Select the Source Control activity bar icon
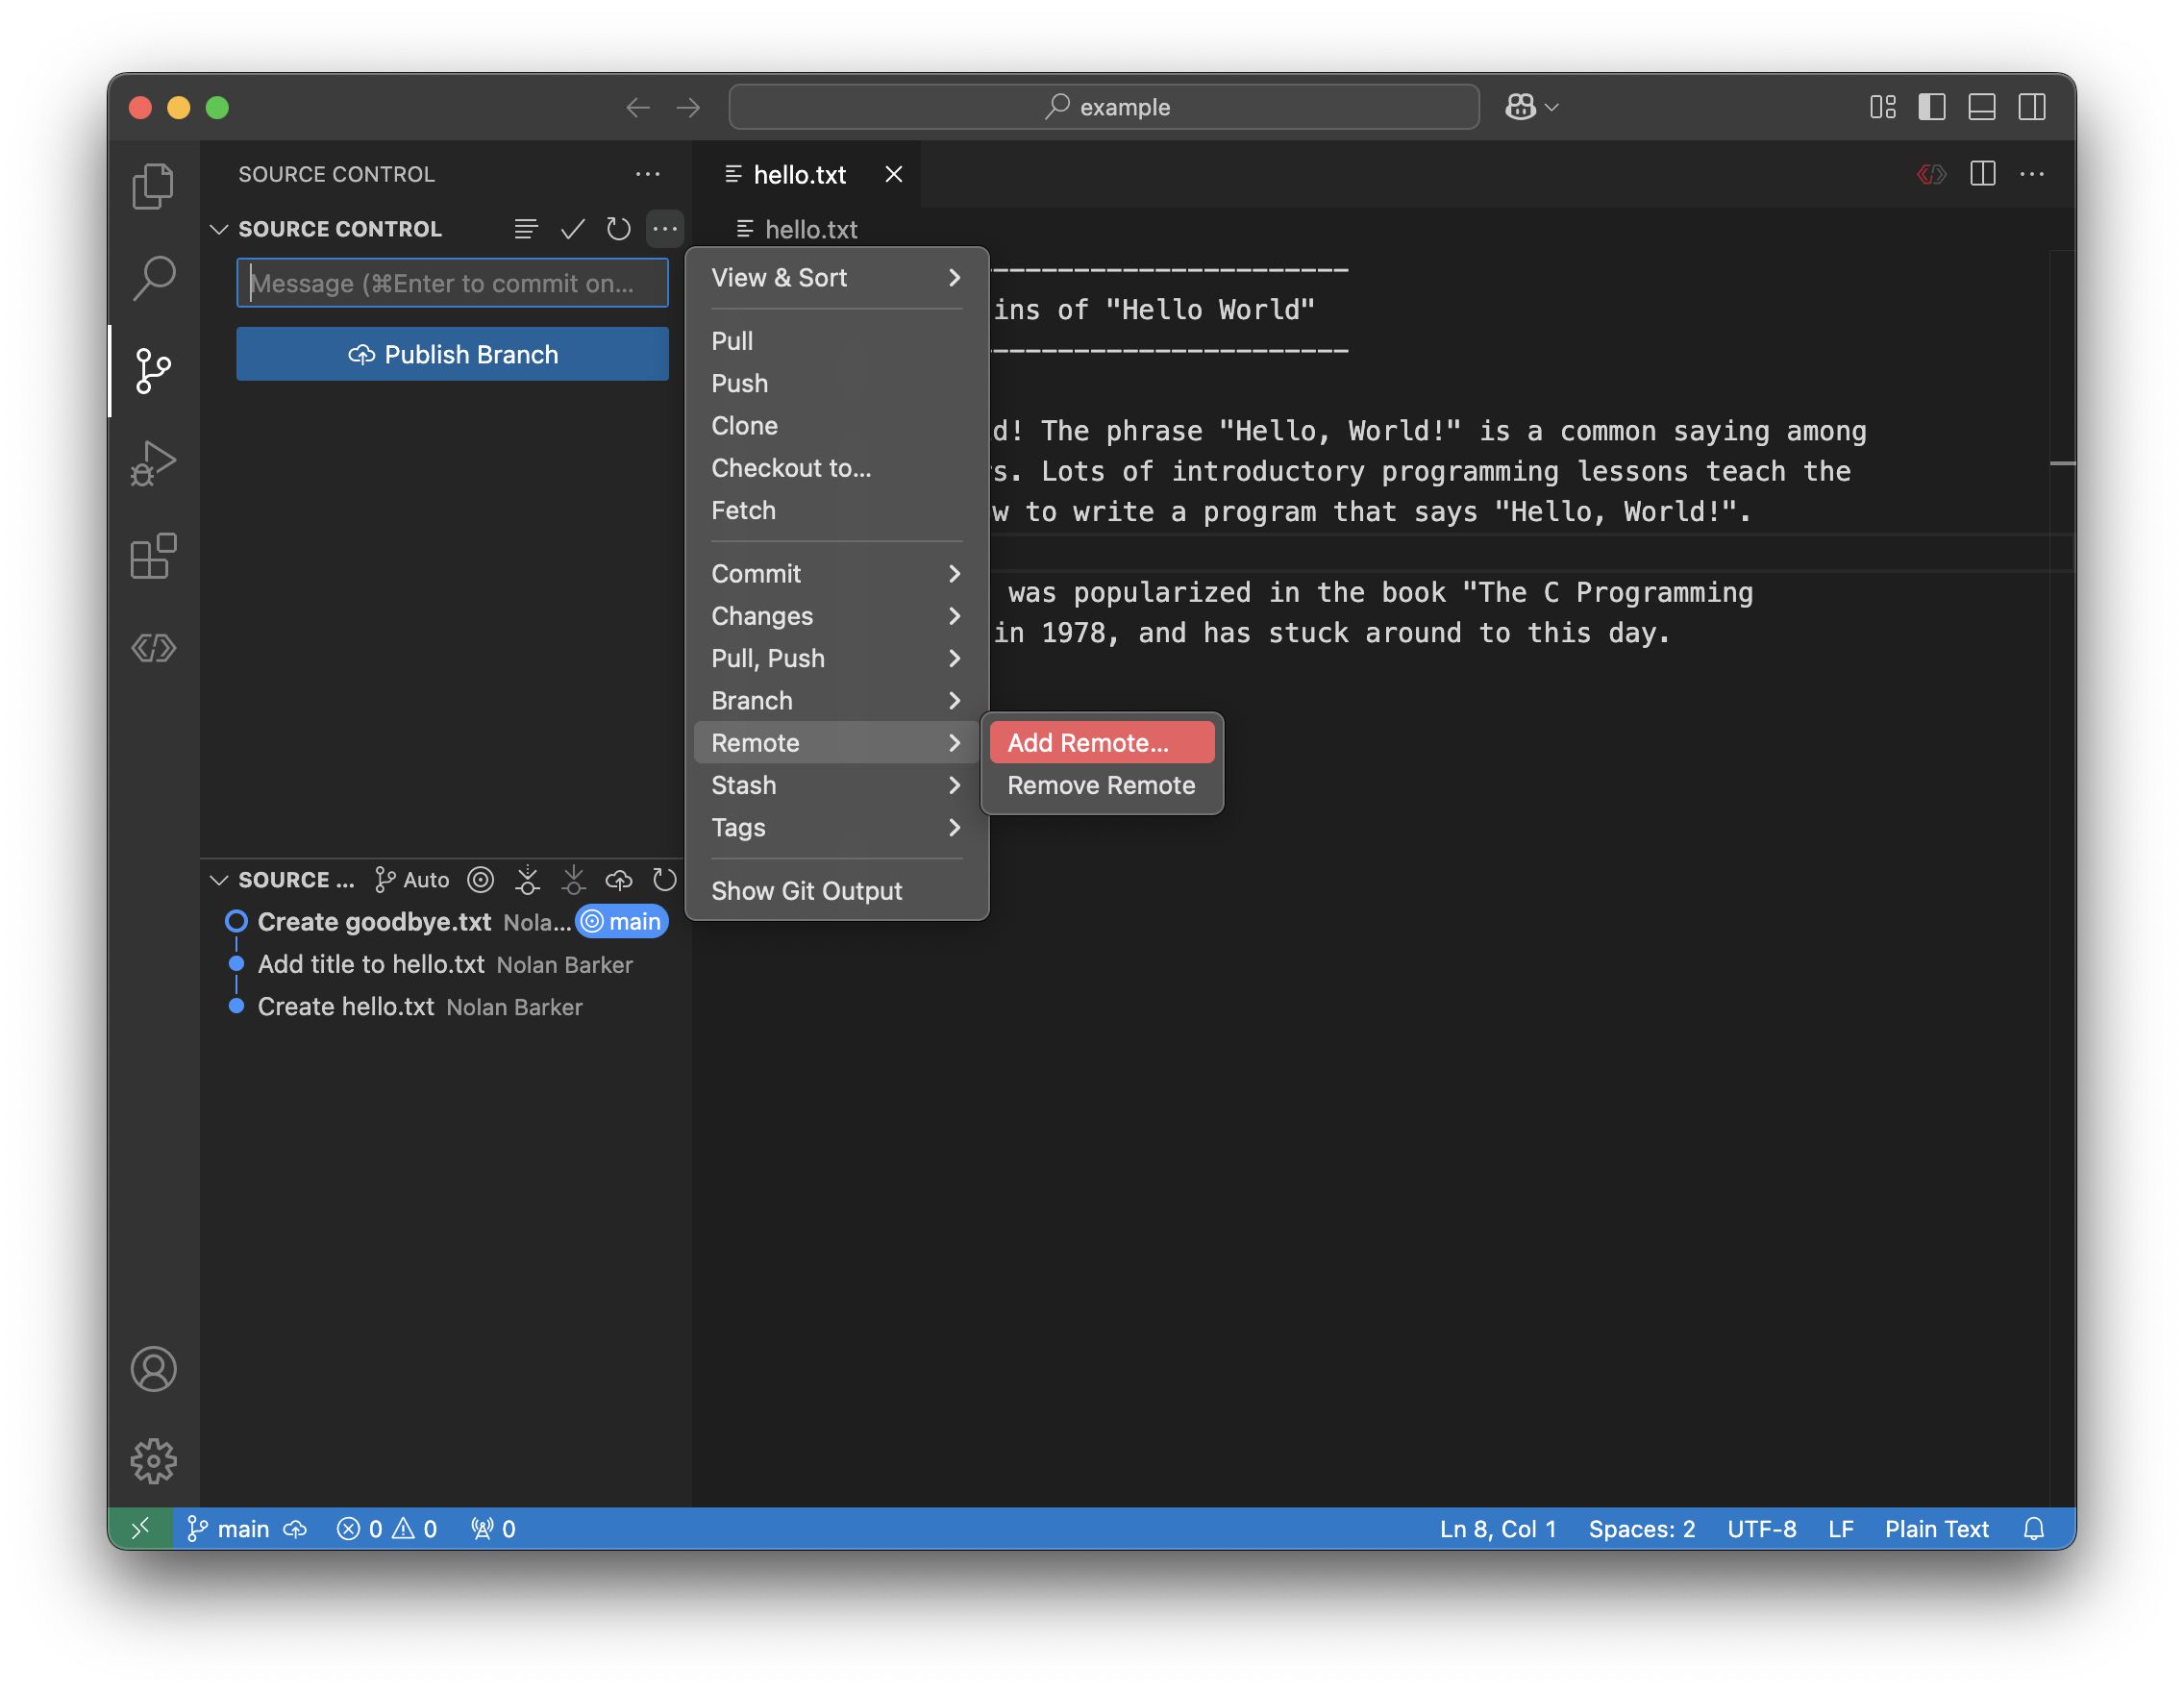 point(153,371)
